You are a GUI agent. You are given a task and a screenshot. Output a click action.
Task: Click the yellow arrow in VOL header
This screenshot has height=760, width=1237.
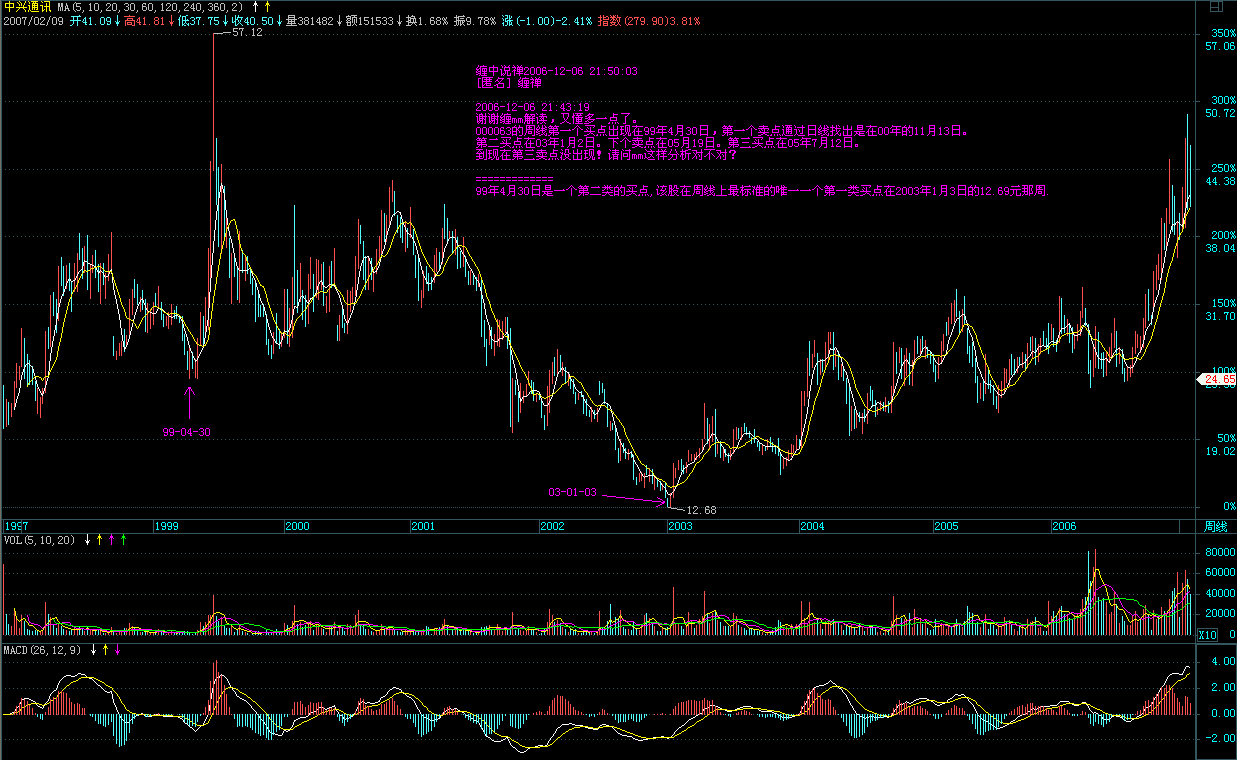[100, 540]
